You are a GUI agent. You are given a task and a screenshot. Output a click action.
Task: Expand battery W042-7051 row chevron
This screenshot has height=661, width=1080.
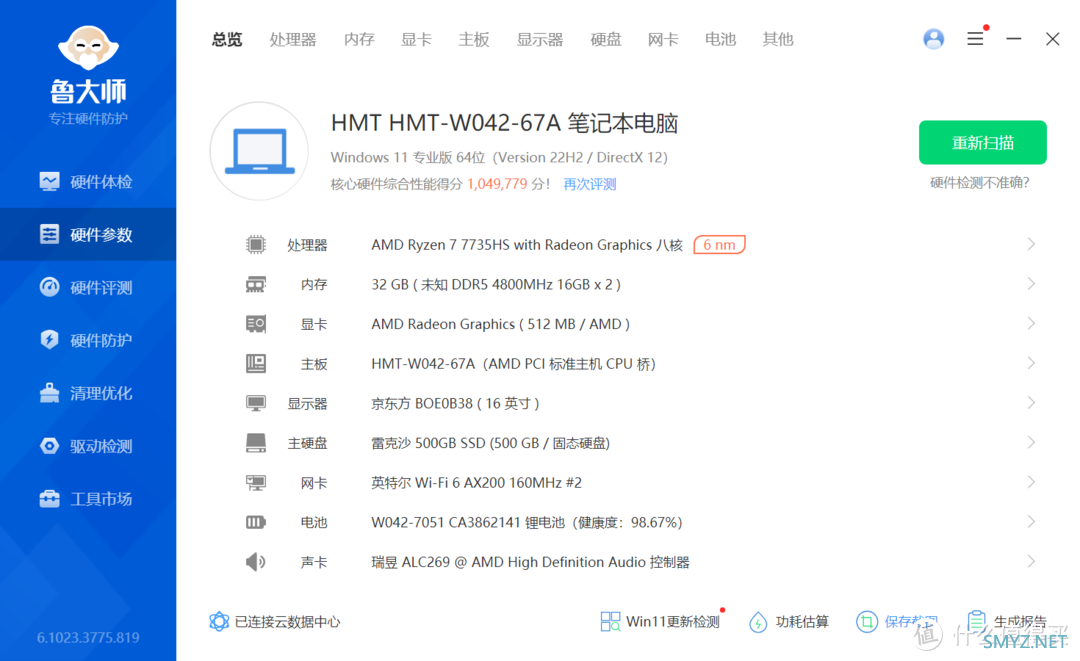tap(1031, 522)
